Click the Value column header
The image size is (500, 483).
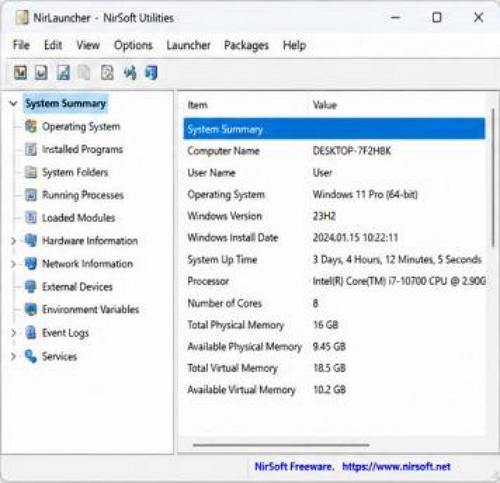pos(325,105)
